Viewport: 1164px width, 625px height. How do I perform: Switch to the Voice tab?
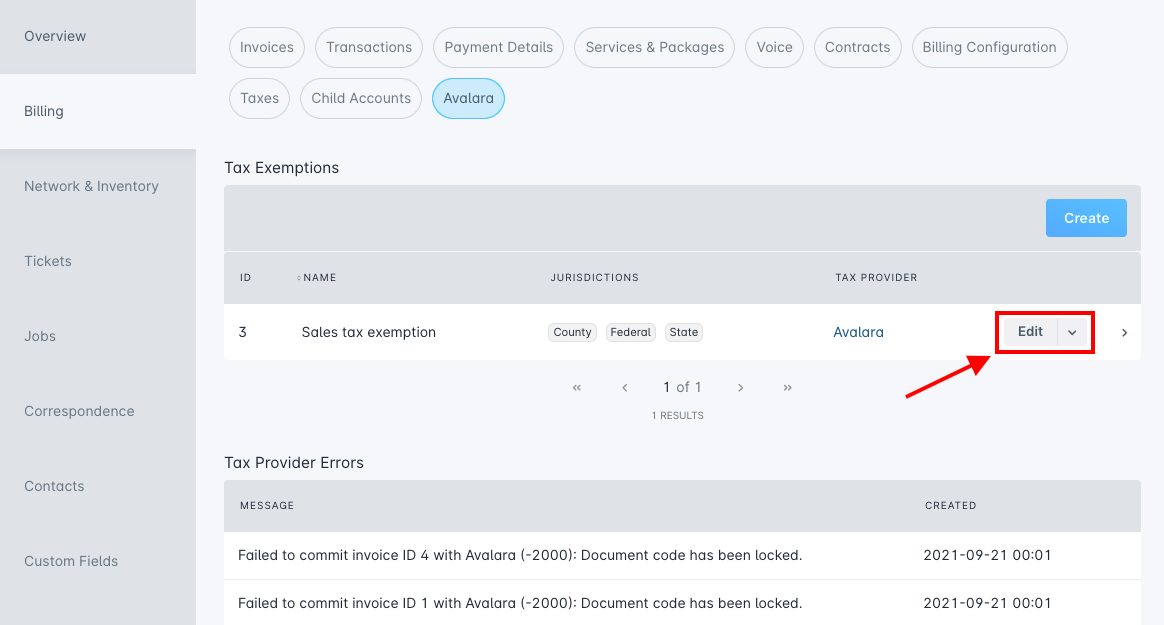774,48
